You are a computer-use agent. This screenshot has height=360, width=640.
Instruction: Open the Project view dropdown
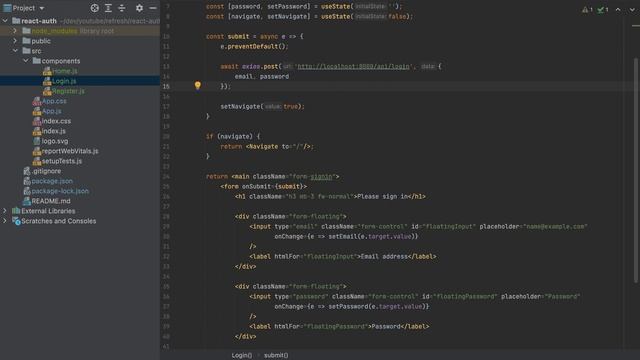(x=42, y=8)
